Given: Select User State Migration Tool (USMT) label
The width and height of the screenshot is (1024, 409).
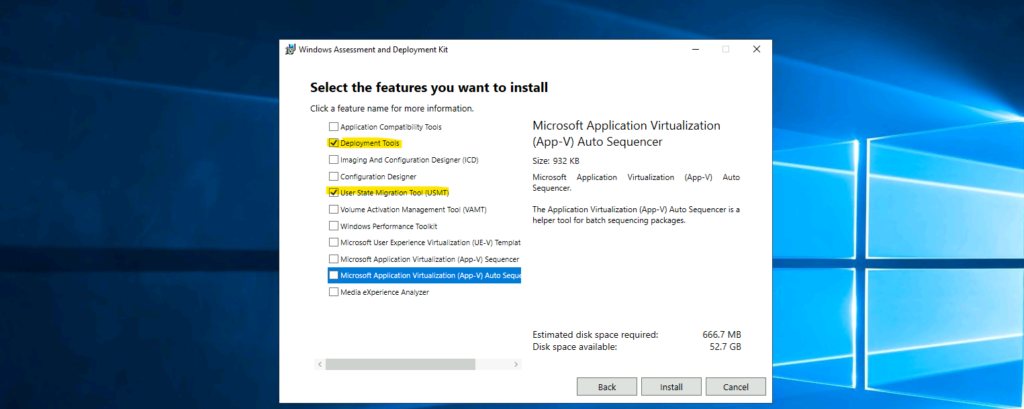Looking at the screenshot, I should point(394,193).
